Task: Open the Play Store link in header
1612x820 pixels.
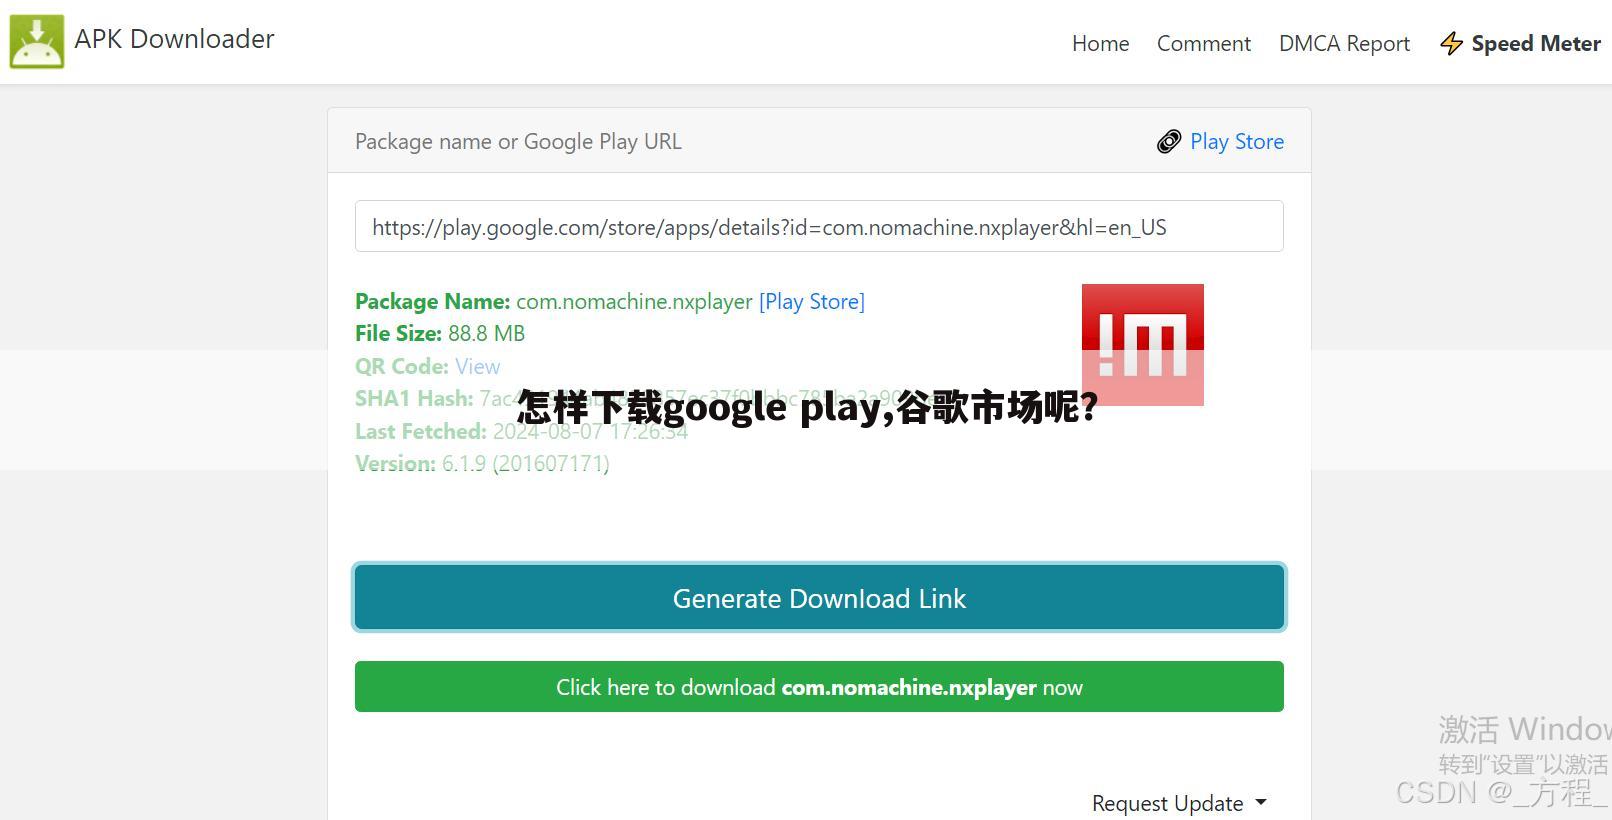Action: tap(1237, 142)
